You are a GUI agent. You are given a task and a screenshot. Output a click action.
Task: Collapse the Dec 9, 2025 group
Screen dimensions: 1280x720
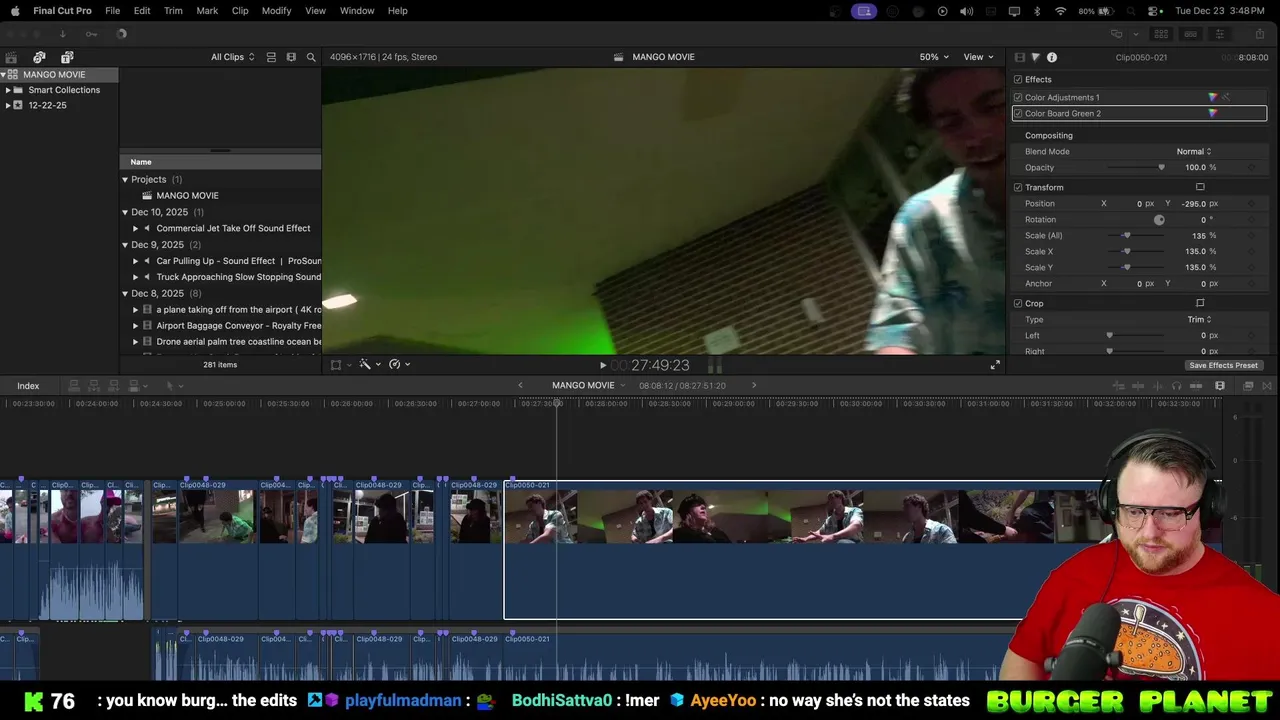click(125, 244)
